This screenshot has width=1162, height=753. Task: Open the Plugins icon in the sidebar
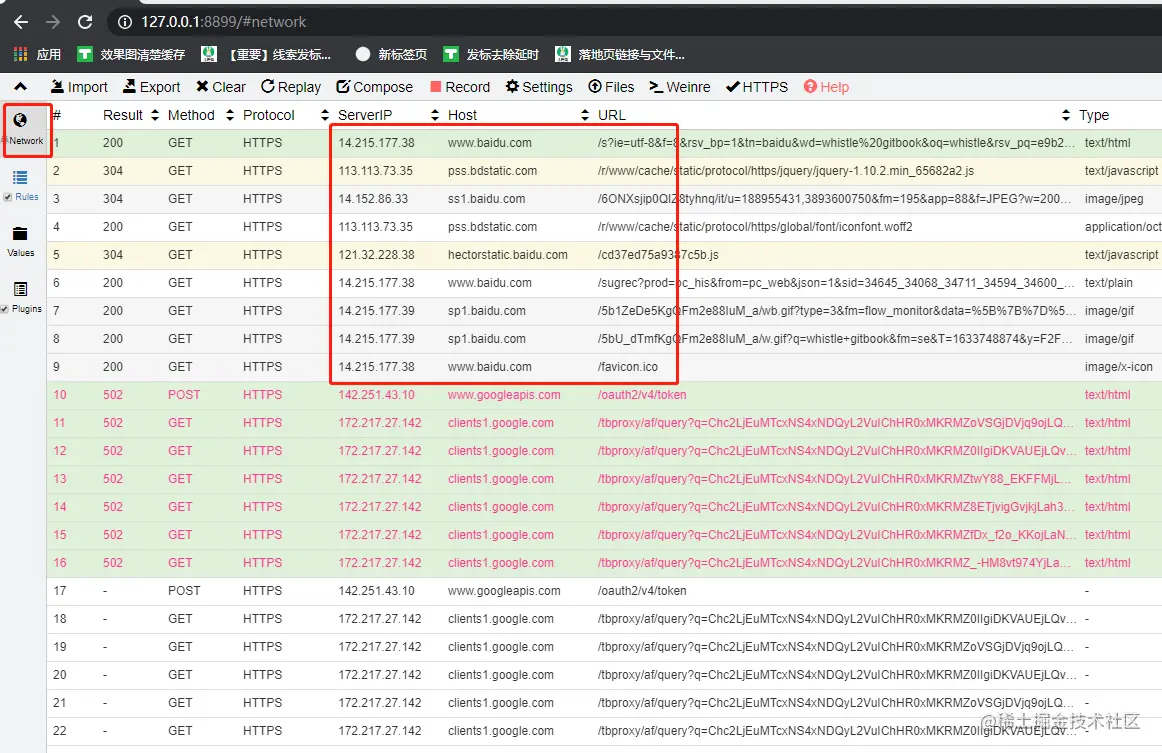pos(20,289)
